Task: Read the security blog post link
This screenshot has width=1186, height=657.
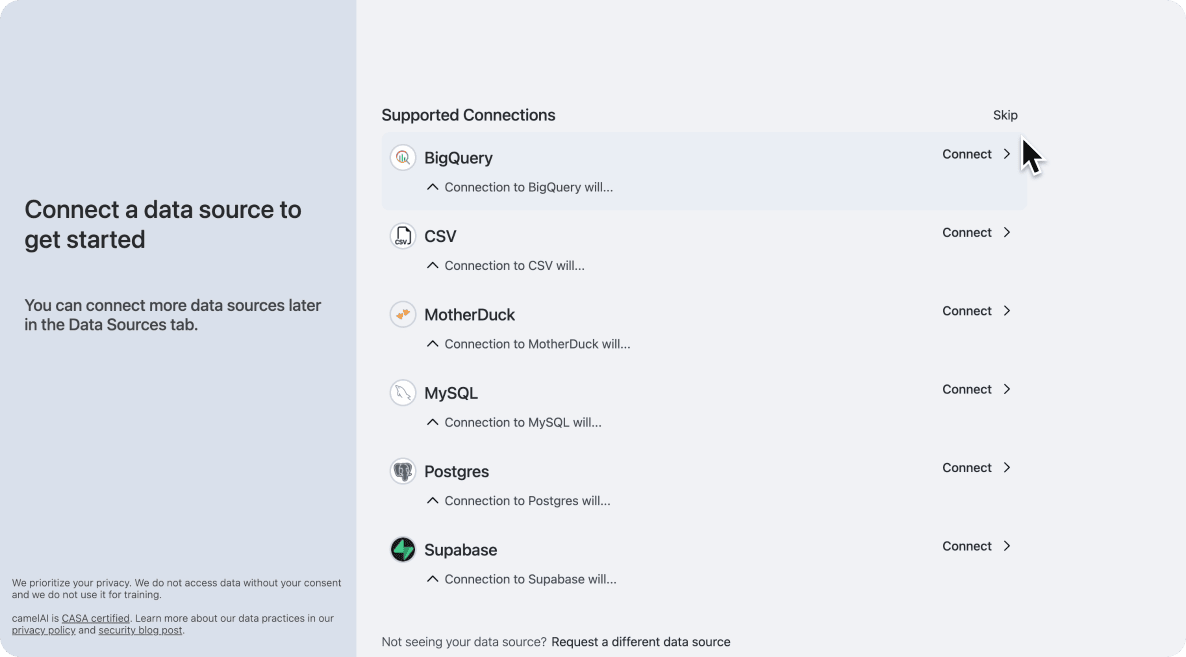Action: pos(140,631)
